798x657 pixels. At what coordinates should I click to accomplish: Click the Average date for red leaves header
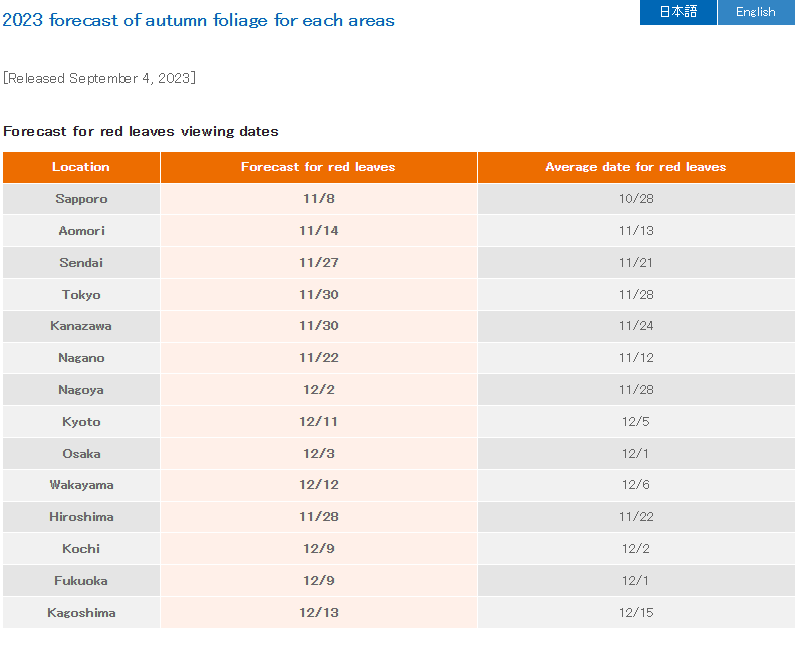[x=636, y=167]
